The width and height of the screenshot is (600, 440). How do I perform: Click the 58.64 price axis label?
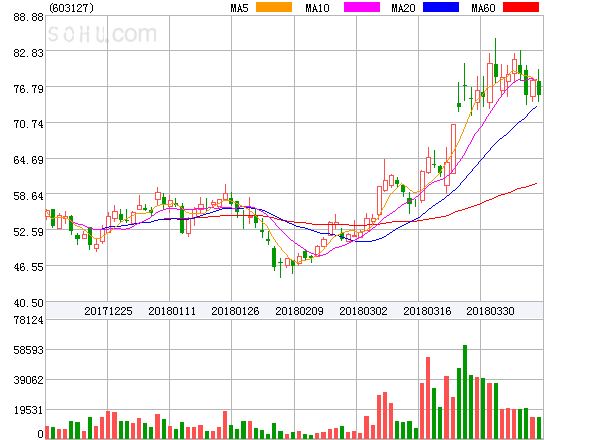pyautogui.click(x=28, y=196)
